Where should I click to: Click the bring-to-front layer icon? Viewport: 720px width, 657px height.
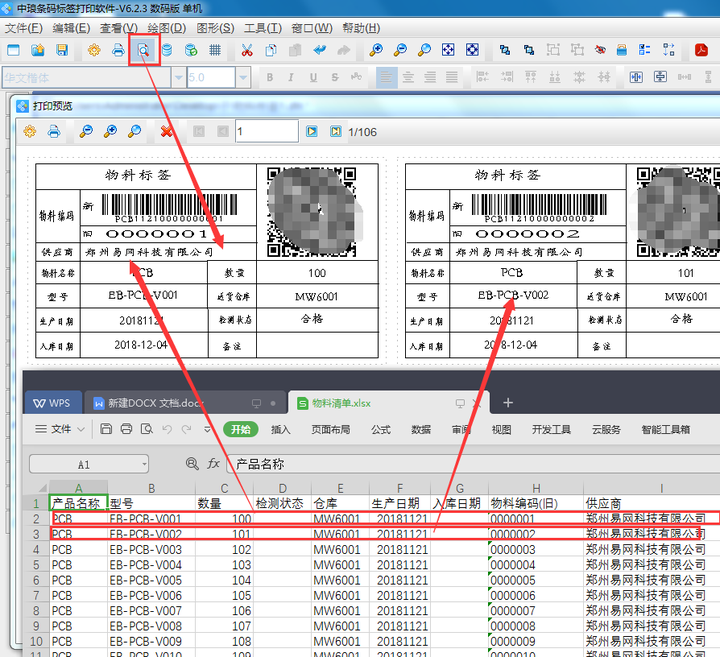(505, 50)
